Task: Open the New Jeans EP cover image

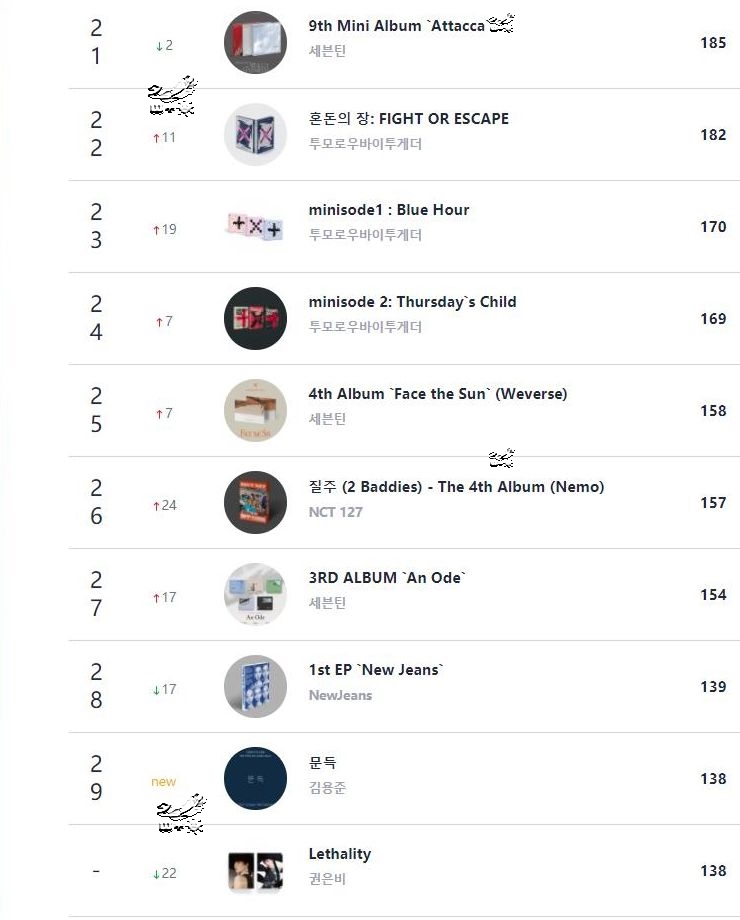Action: point(255,687)
